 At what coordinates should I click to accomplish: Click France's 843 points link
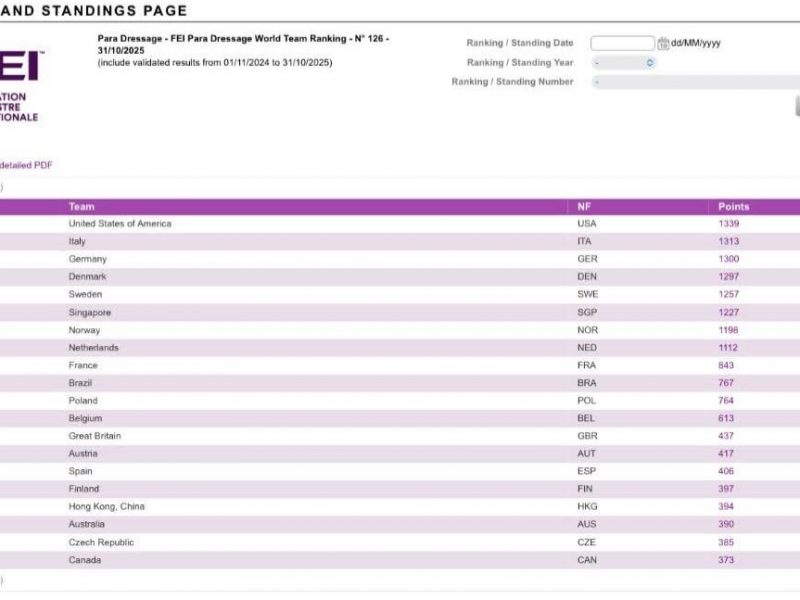point(726,365)
